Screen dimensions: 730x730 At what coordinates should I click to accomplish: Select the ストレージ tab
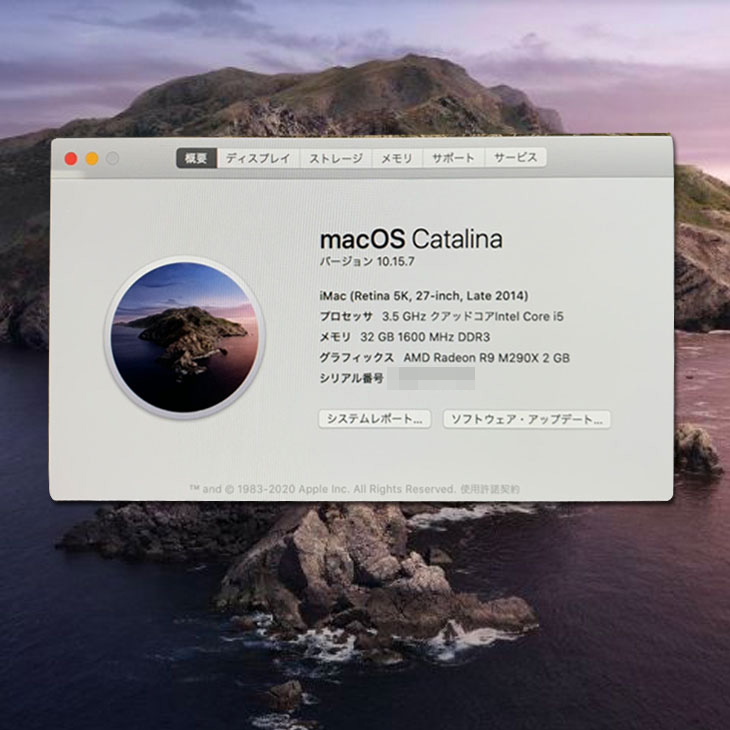coord(335,158)
